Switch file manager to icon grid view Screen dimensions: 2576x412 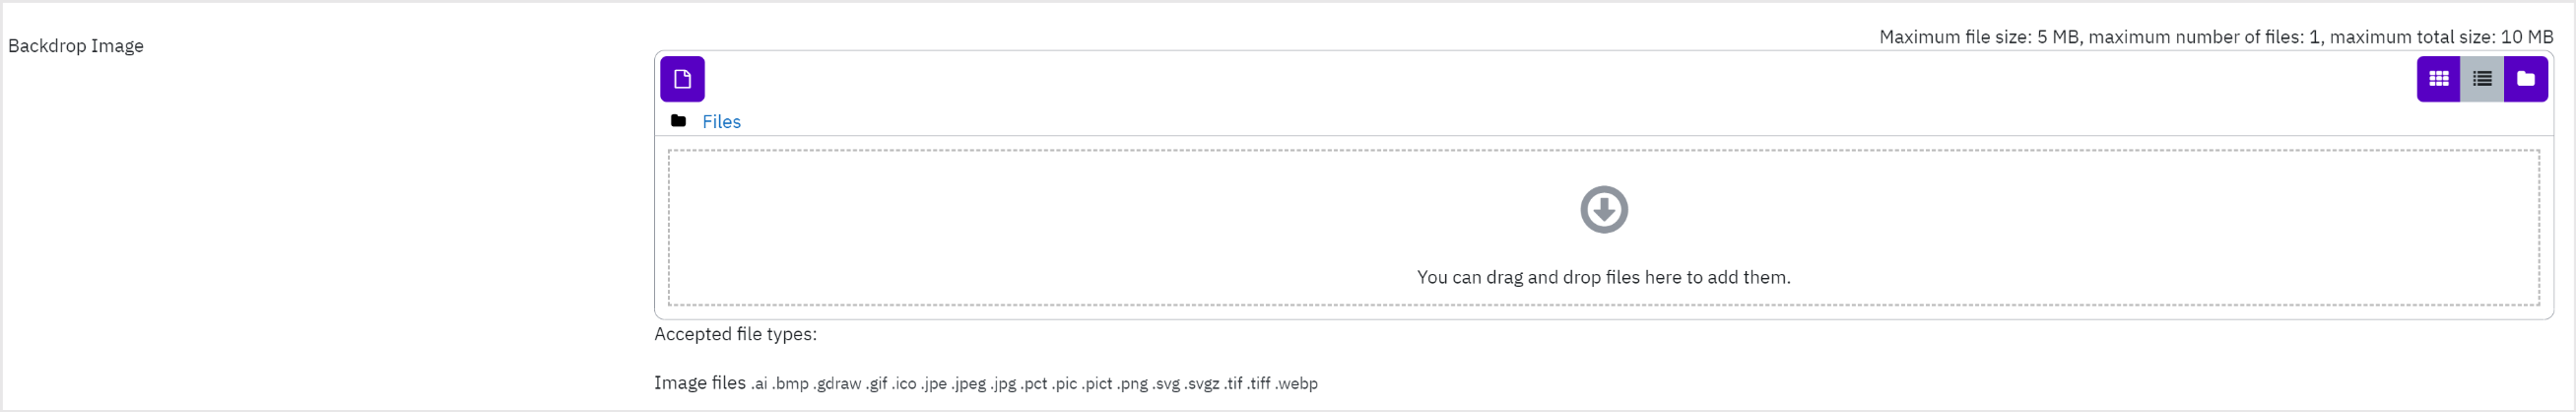2438,79
